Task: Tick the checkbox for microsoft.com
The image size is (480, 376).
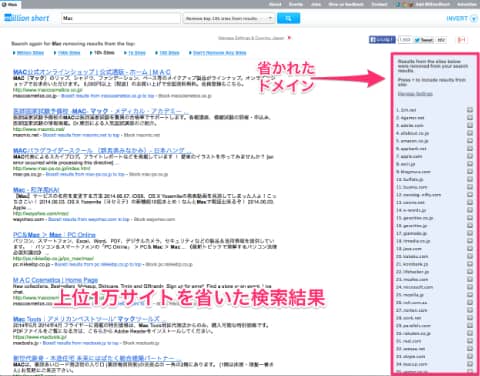Action: point(470,287)
